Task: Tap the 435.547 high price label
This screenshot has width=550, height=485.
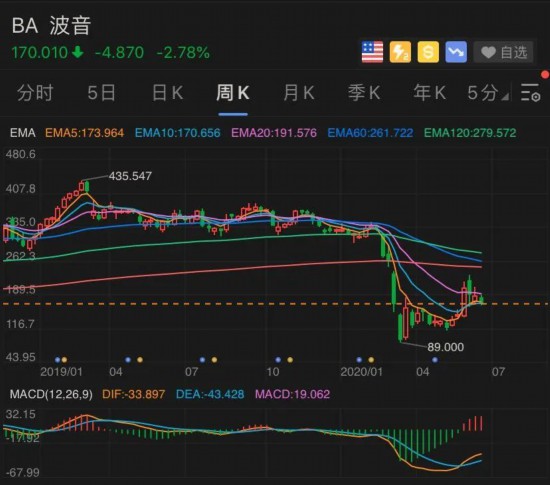Action: [x=130, y=176]
